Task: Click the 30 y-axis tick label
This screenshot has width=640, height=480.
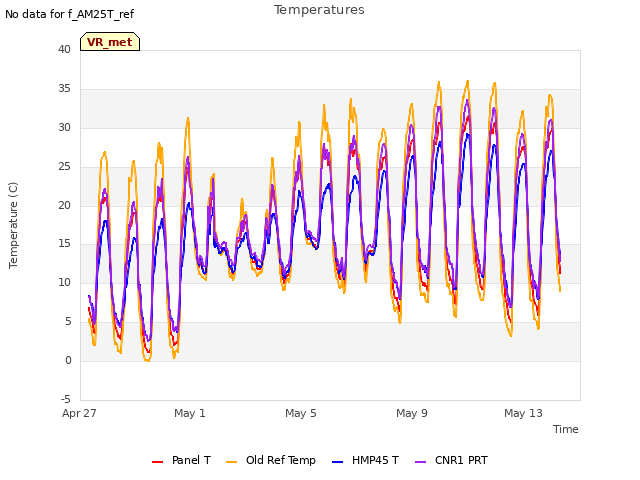Action: pyautogui.click(x=64, y=127)
